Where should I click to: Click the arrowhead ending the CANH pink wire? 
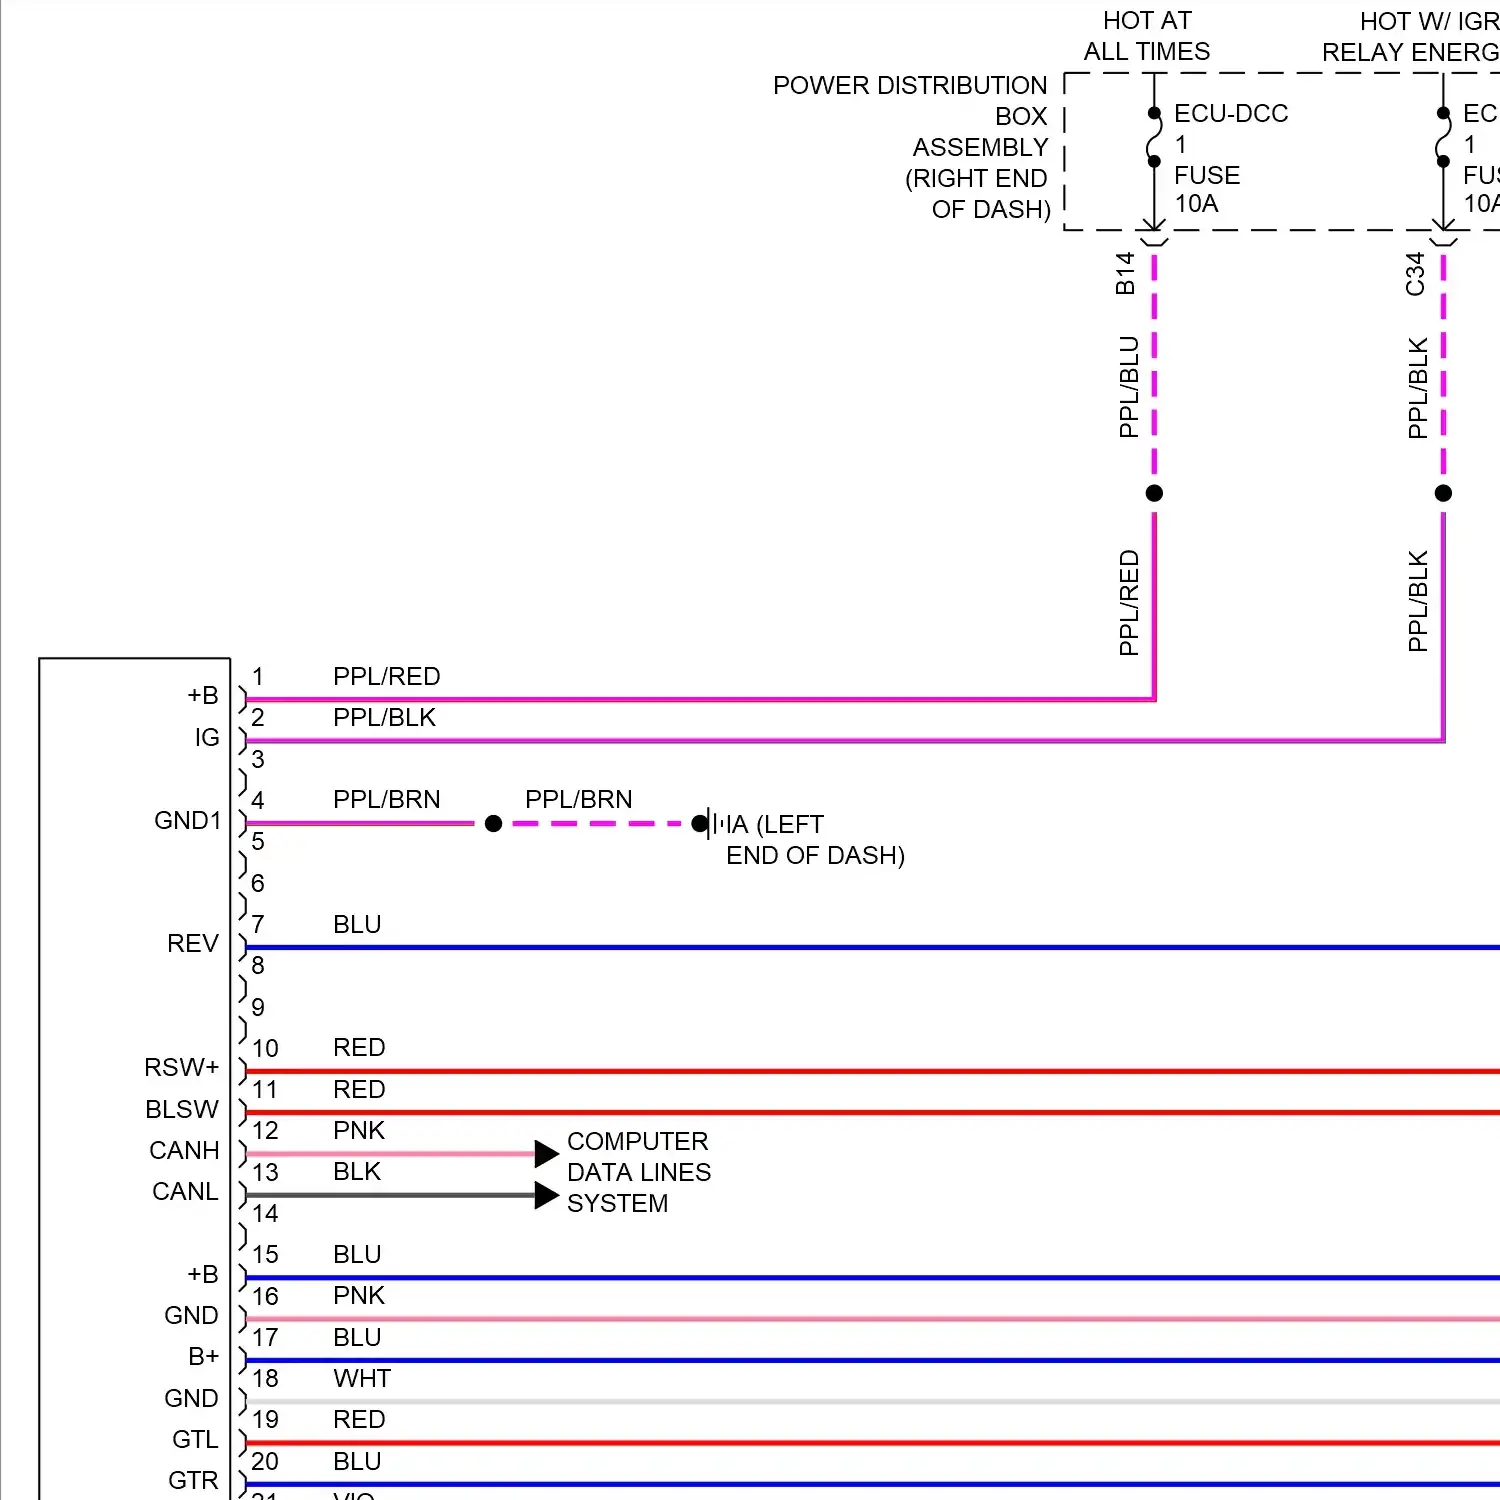point(546,1154)
